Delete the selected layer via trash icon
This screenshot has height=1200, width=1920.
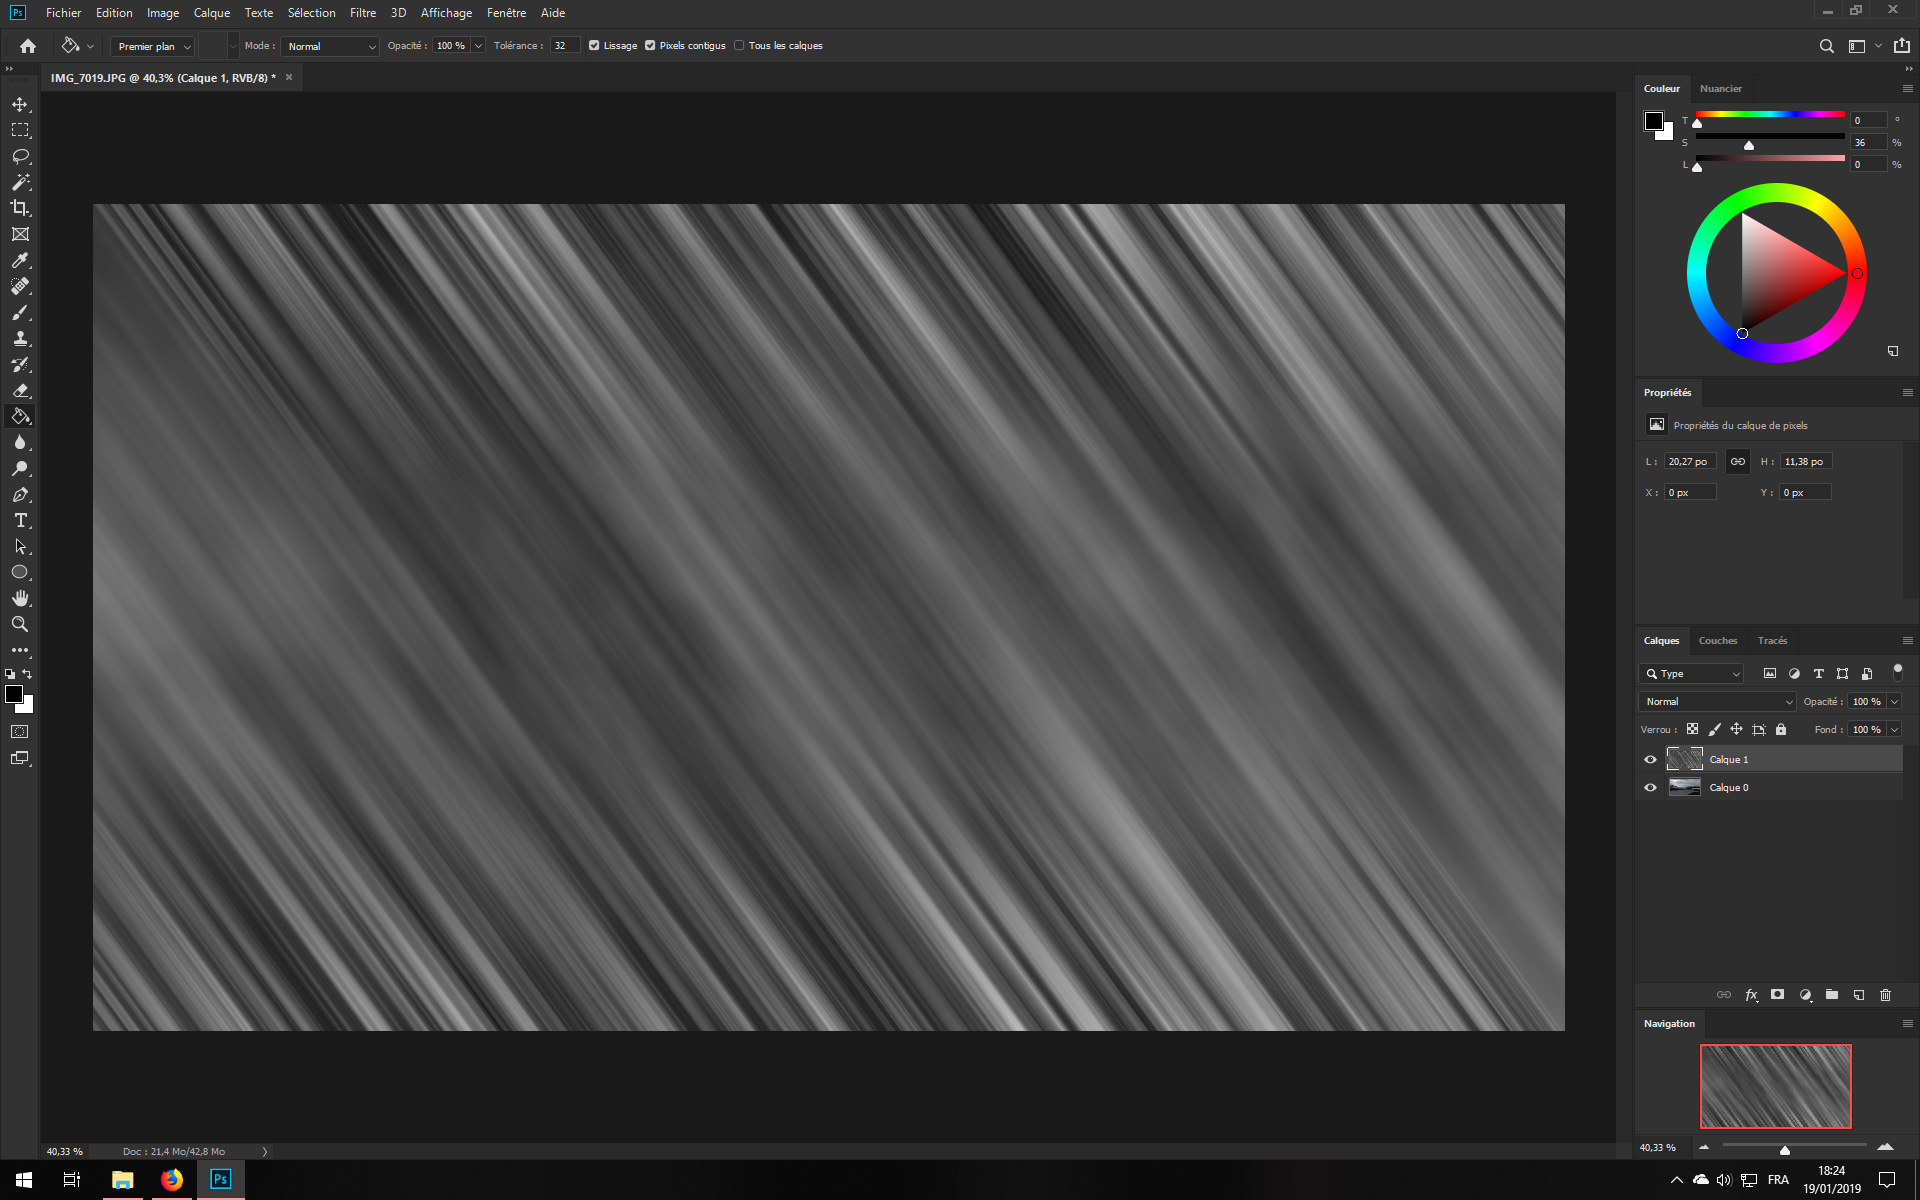pos(1886,994)
